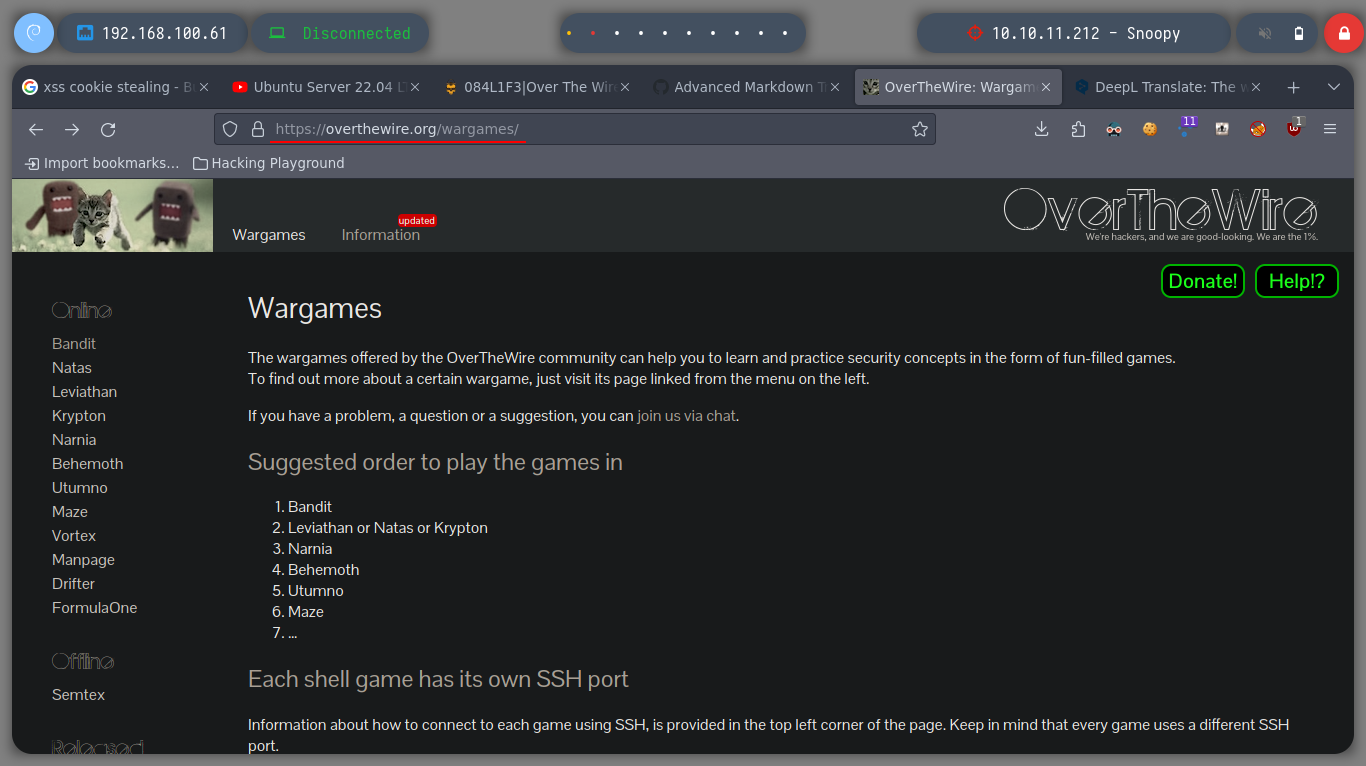Click the overthewire.org URL address field
1366x766 pixels.
pos(575,129)
